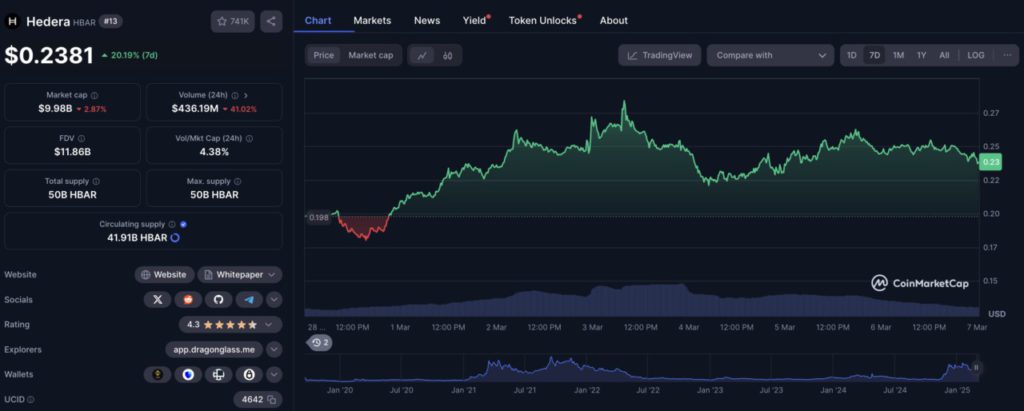This screenshot has width=1024, height=411.
Task: Open Hedera's Telegram social link
Action: tap(249, 300)
